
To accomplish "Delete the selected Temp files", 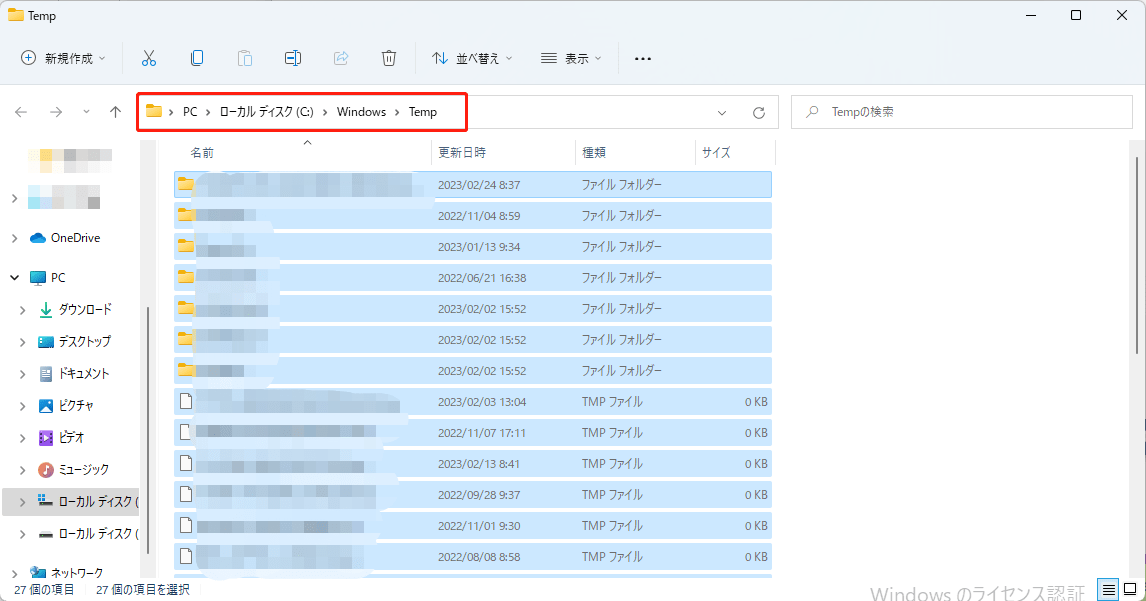I will 389,57.
